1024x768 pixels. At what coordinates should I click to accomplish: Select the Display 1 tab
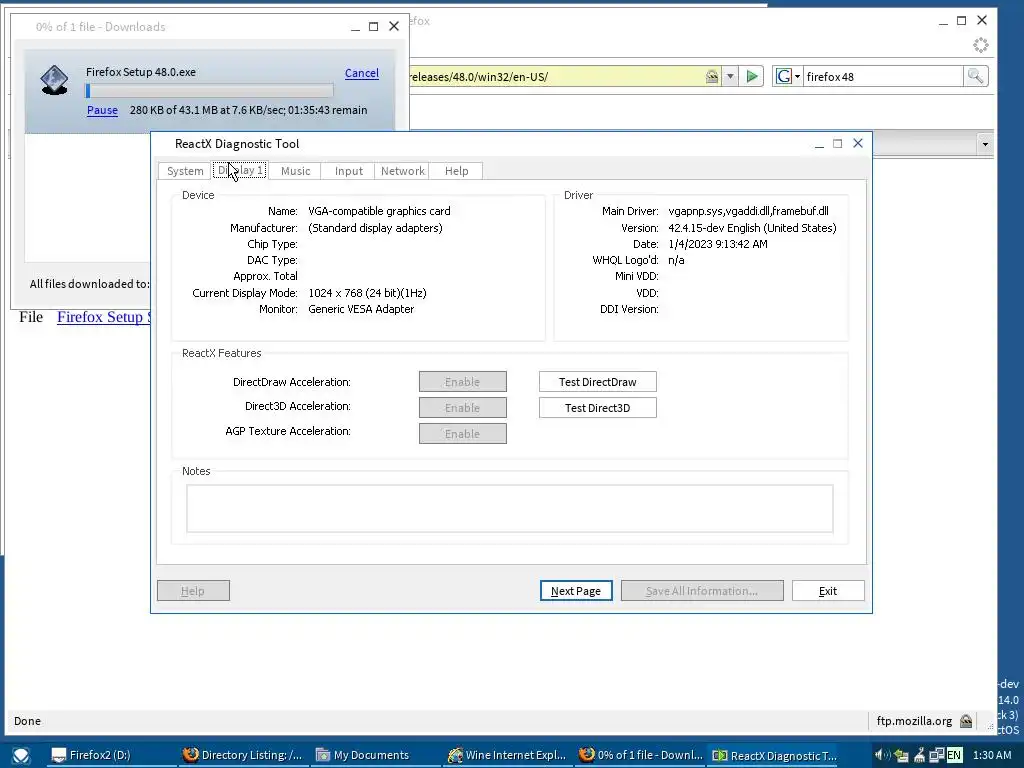pyautogui.click(x=240, y=170)
